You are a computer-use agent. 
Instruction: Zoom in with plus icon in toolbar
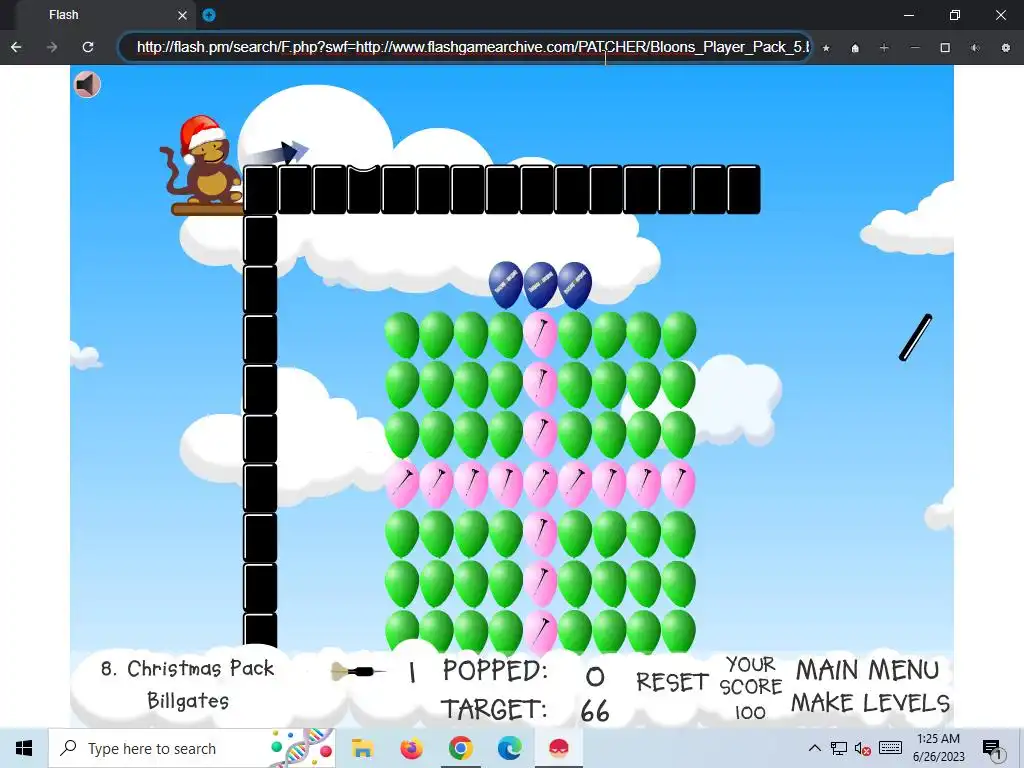coord(884,48)
